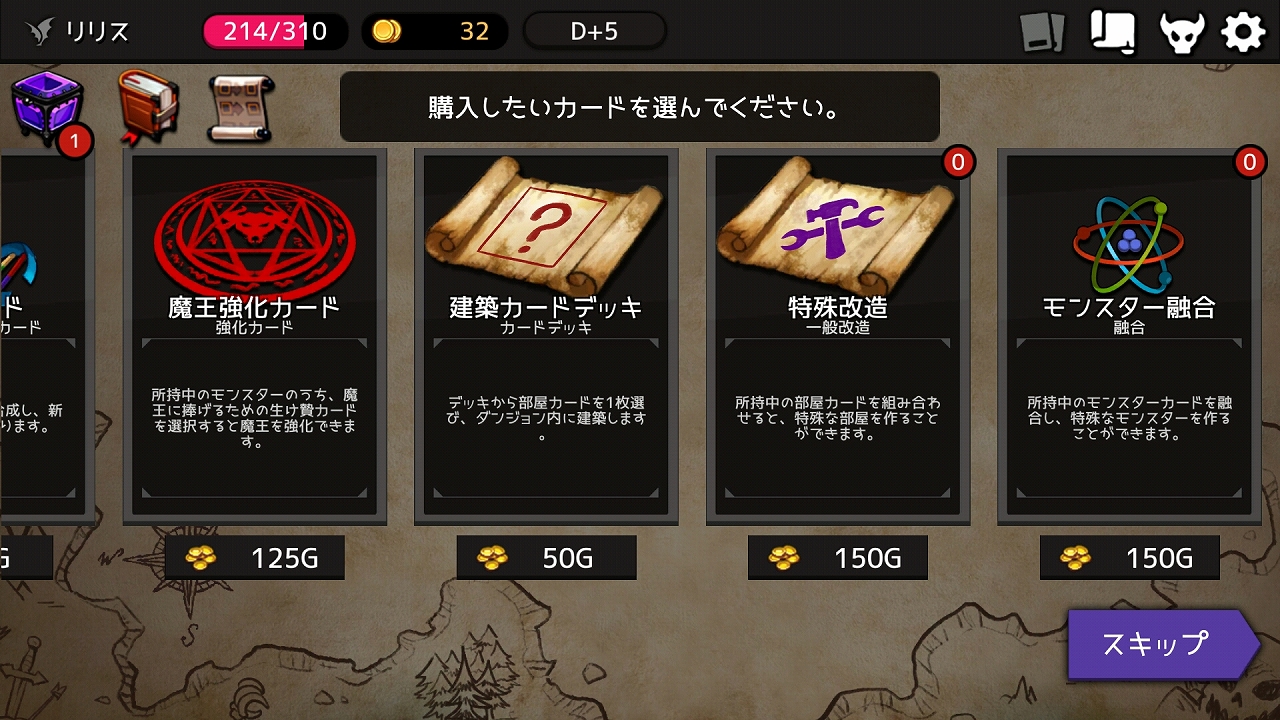
Task: Select the モンスター融合 atom card
Action: (1130, 336)
